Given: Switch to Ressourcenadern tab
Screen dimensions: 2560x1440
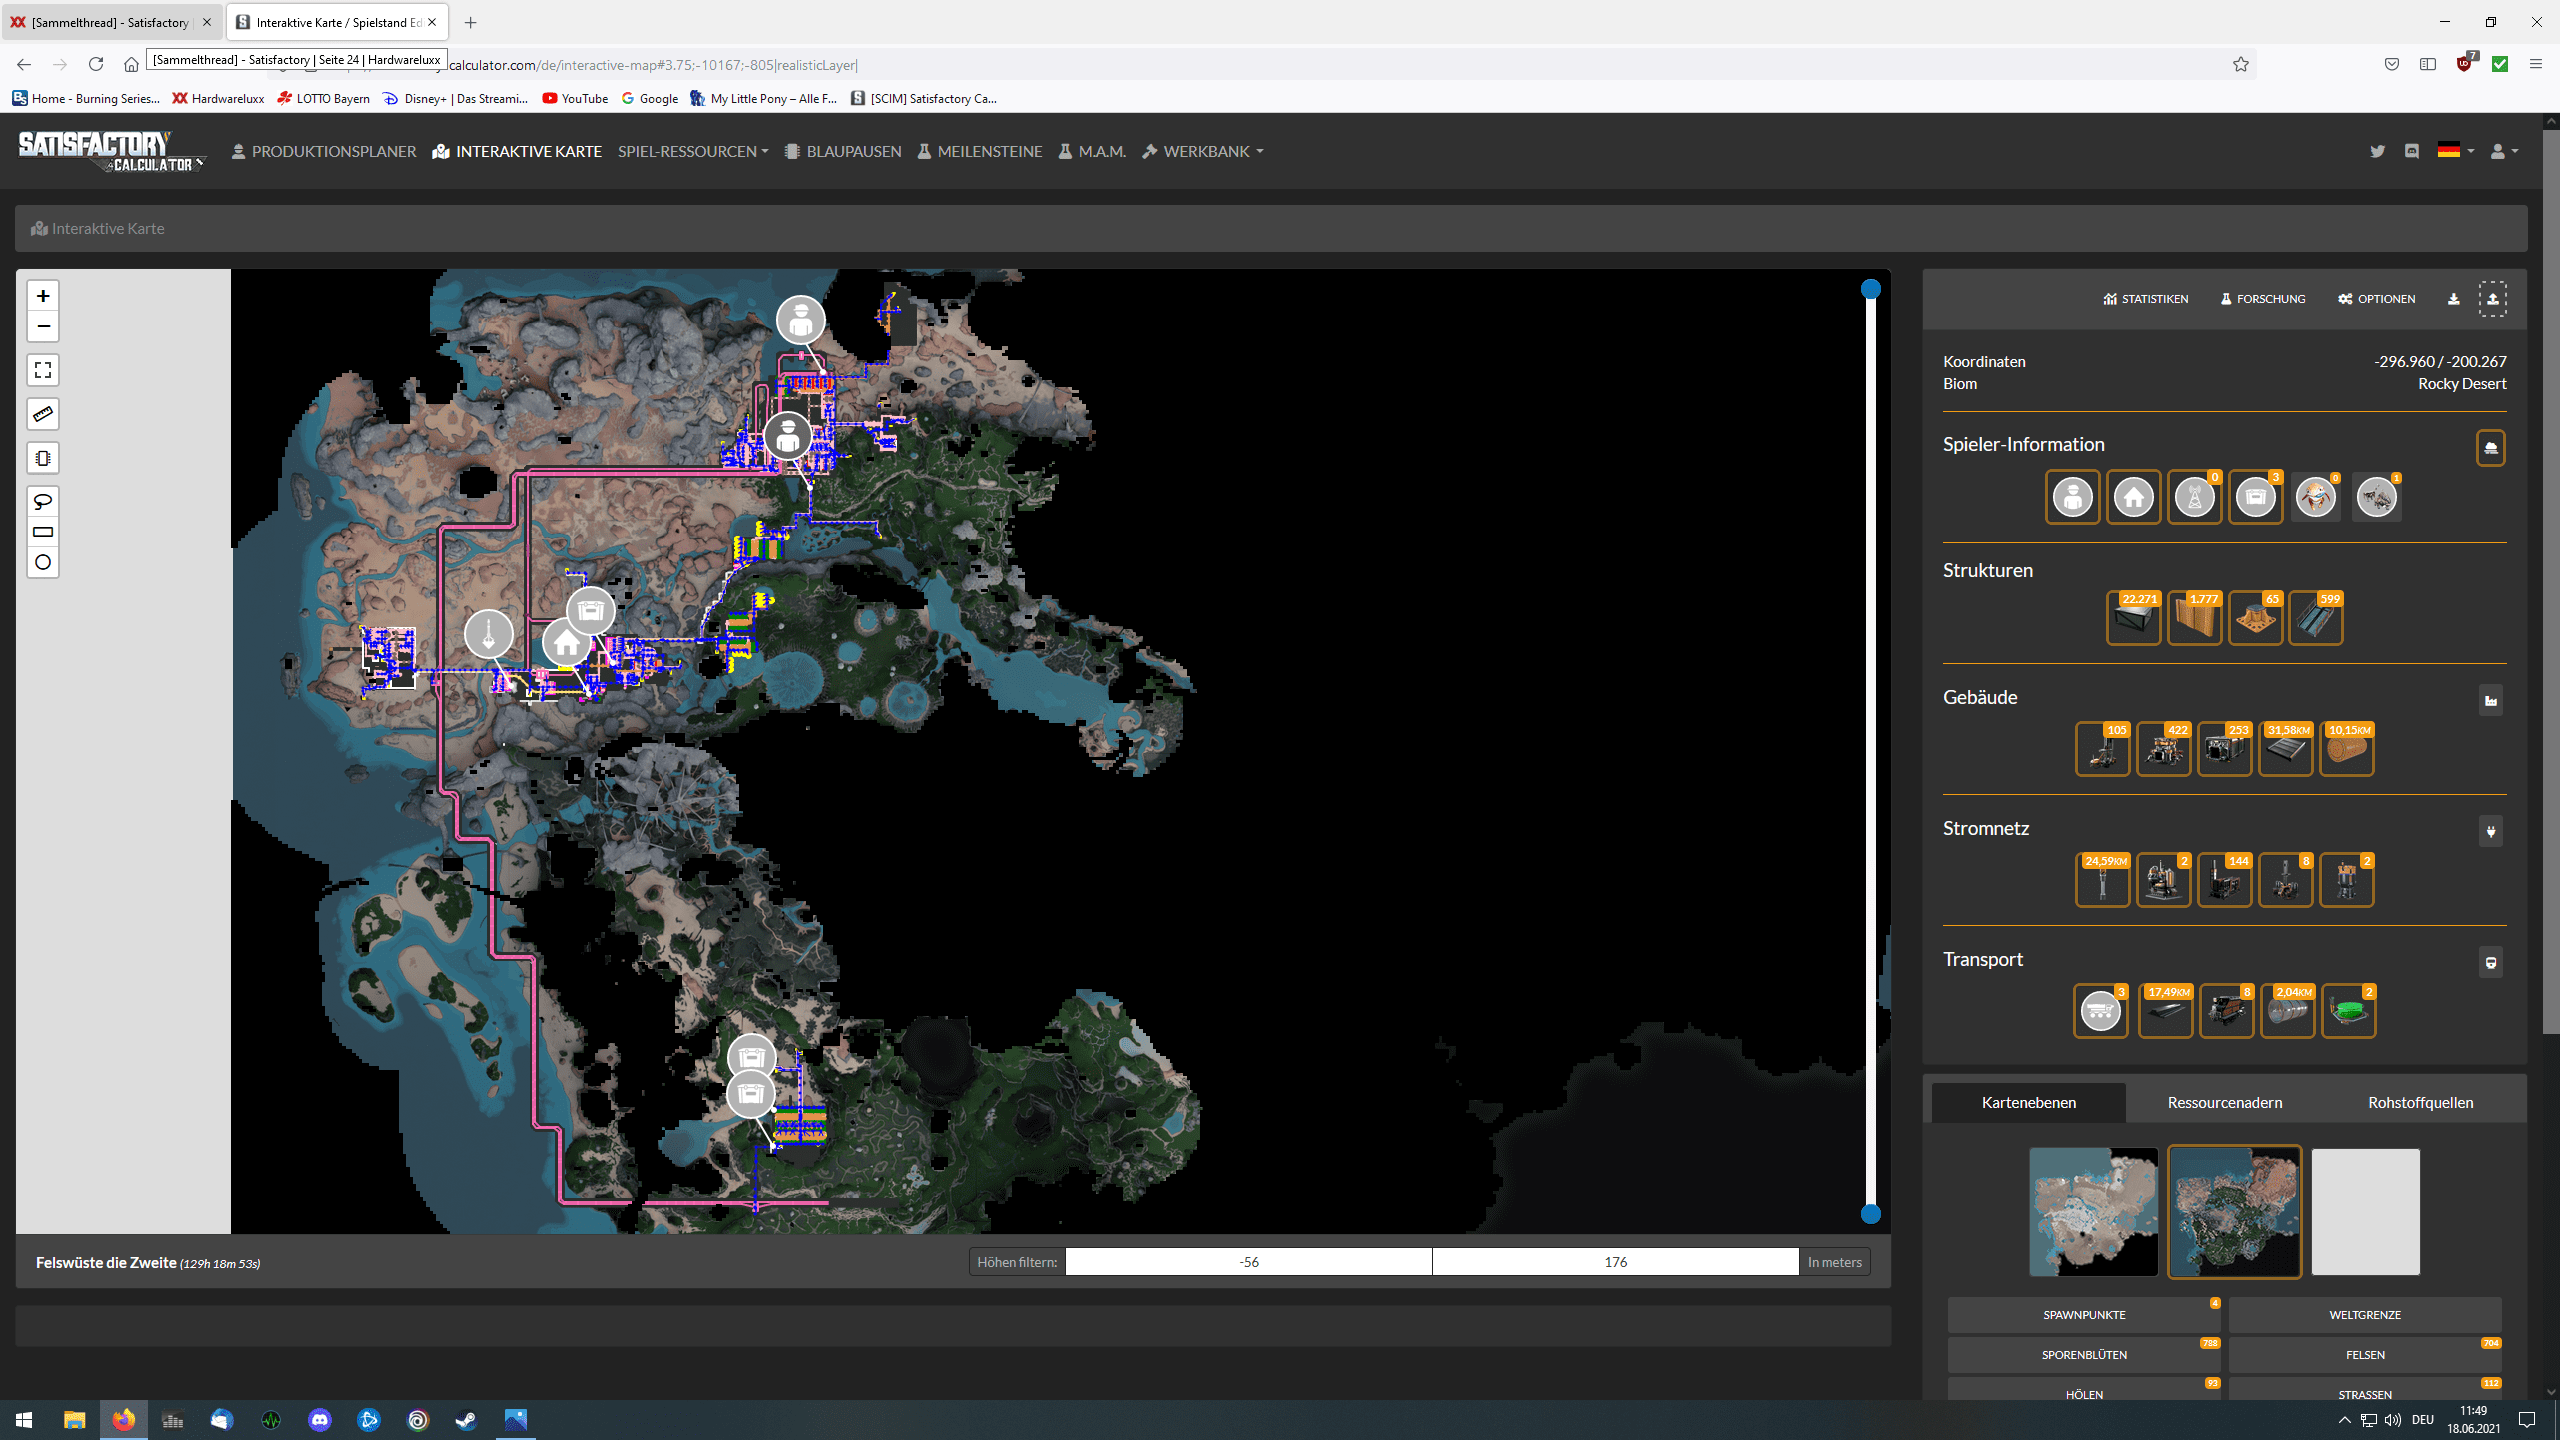Looking at the screenshot, I should 2225,1102.
